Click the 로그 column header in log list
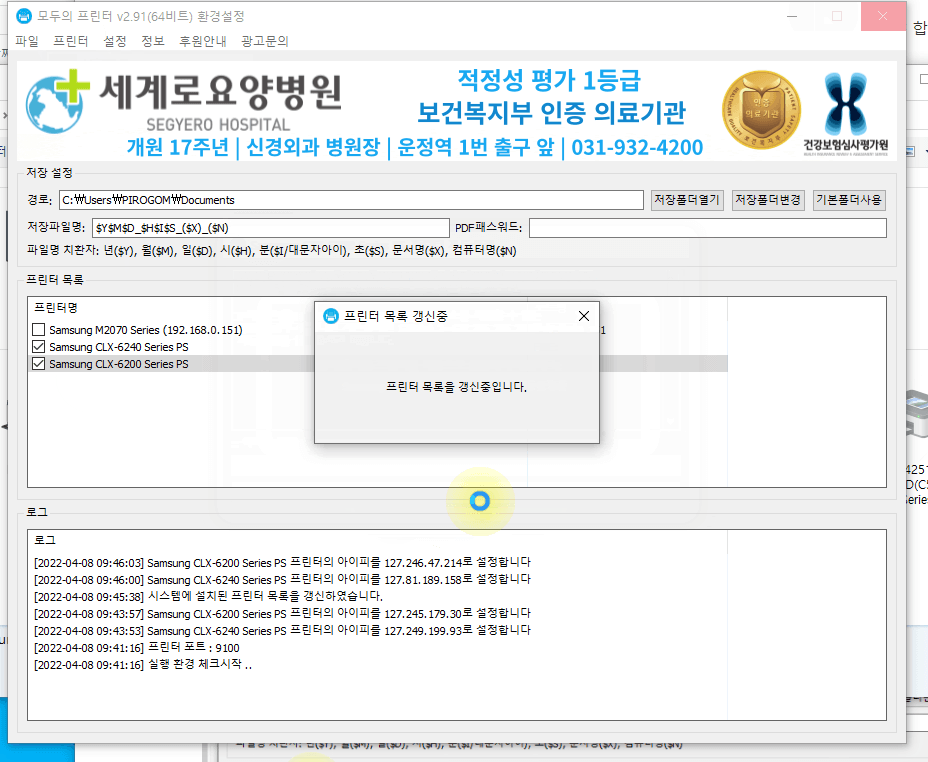 (x=45, y=540)
